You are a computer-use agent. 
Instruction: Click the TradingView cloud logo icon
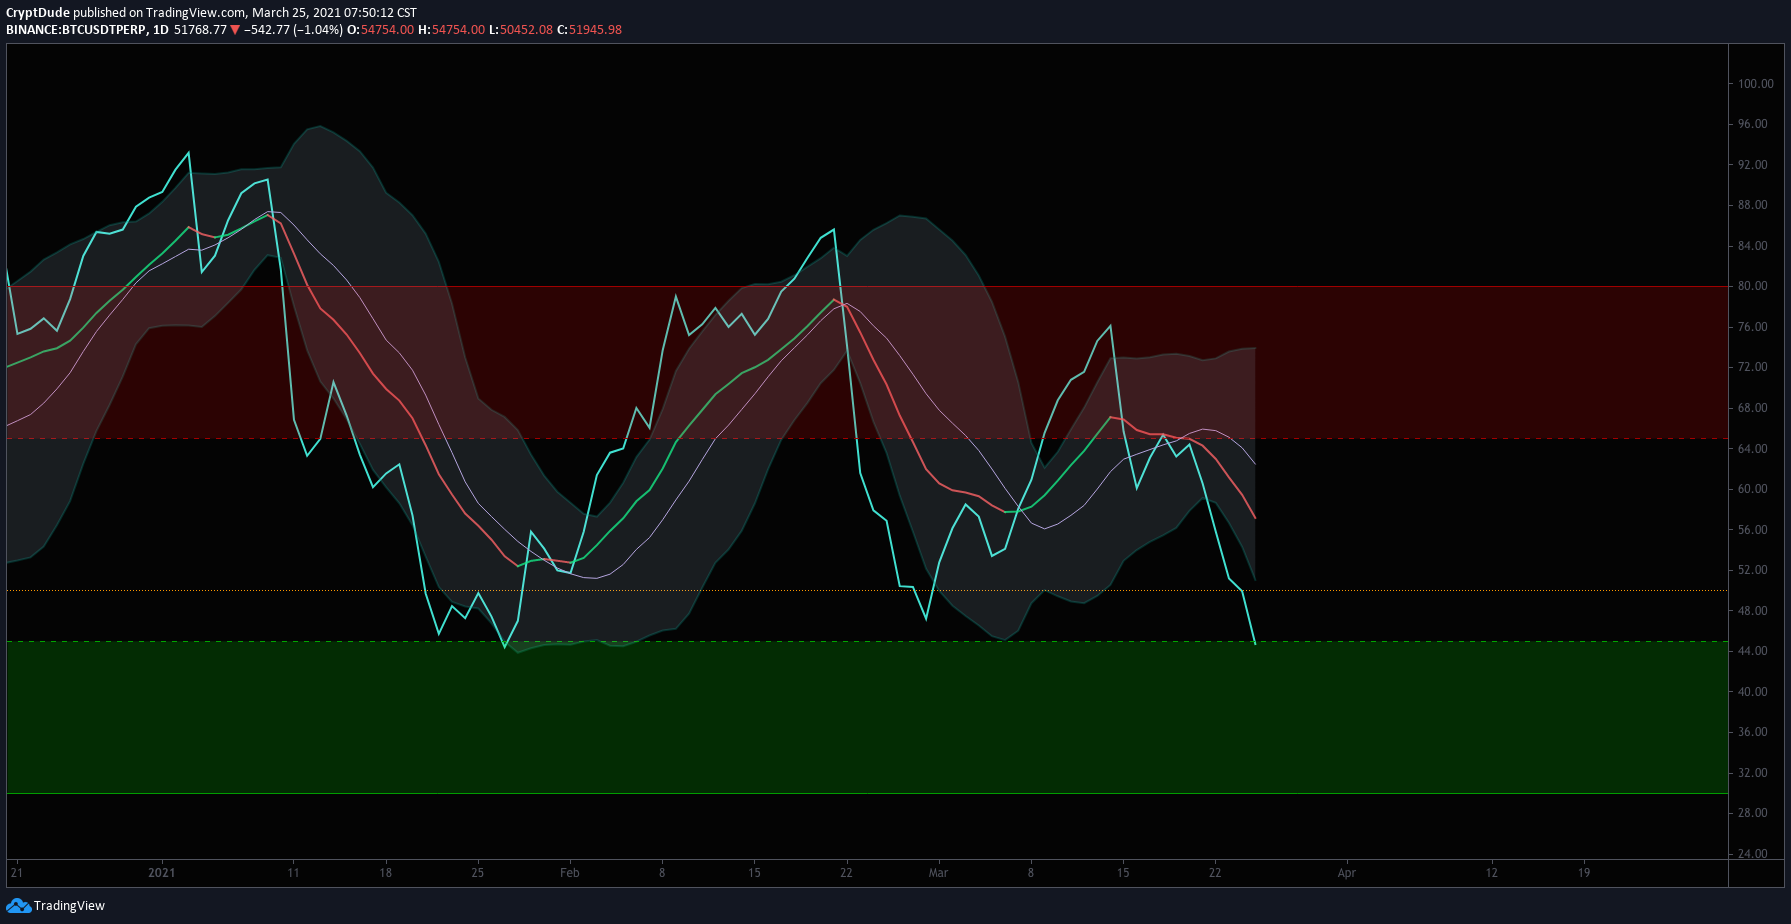click(x=18, y=906)
